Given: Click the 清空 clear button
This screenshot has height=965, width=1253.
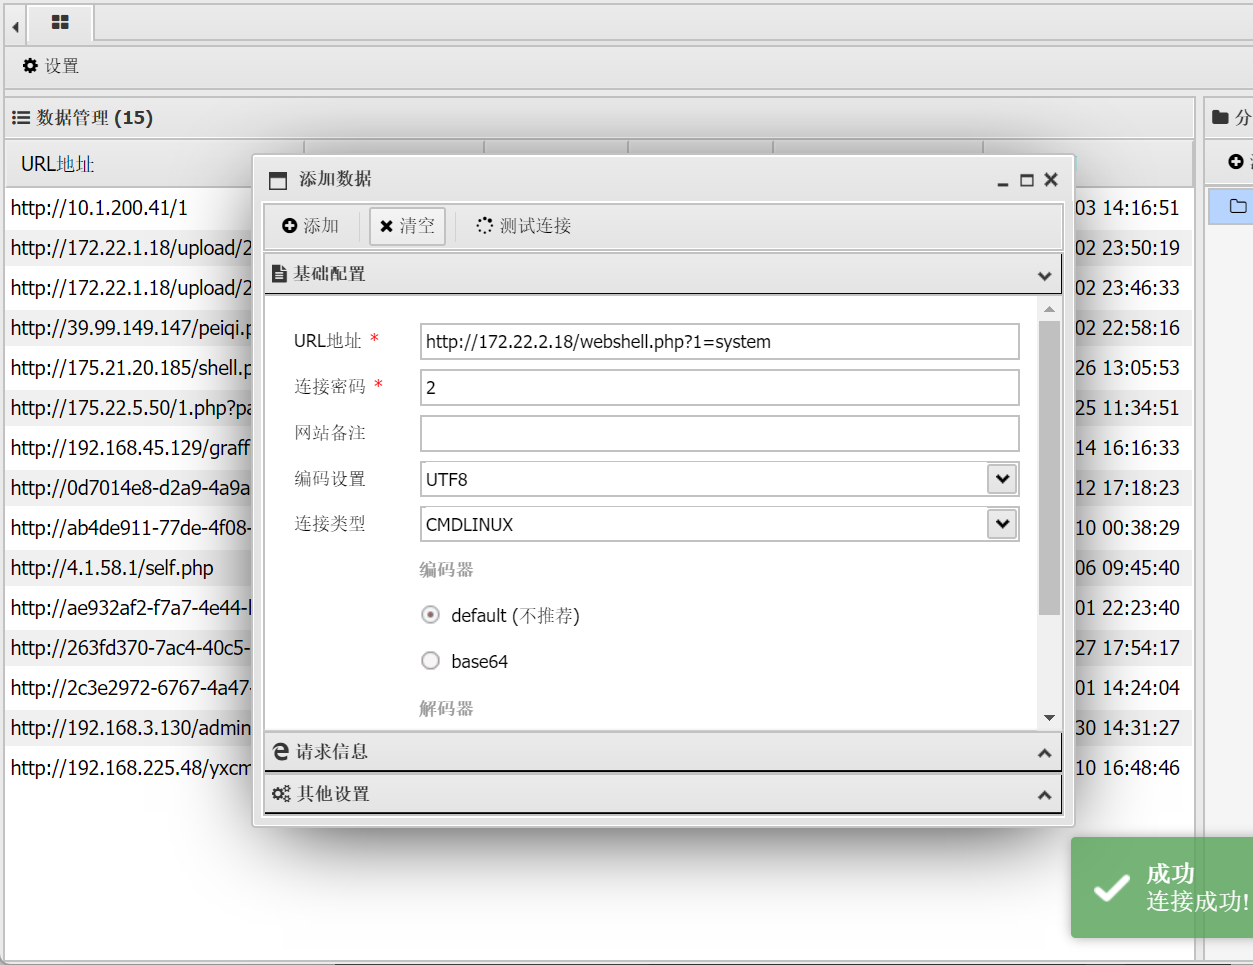Looking at the screenshot, I should 407,226.
